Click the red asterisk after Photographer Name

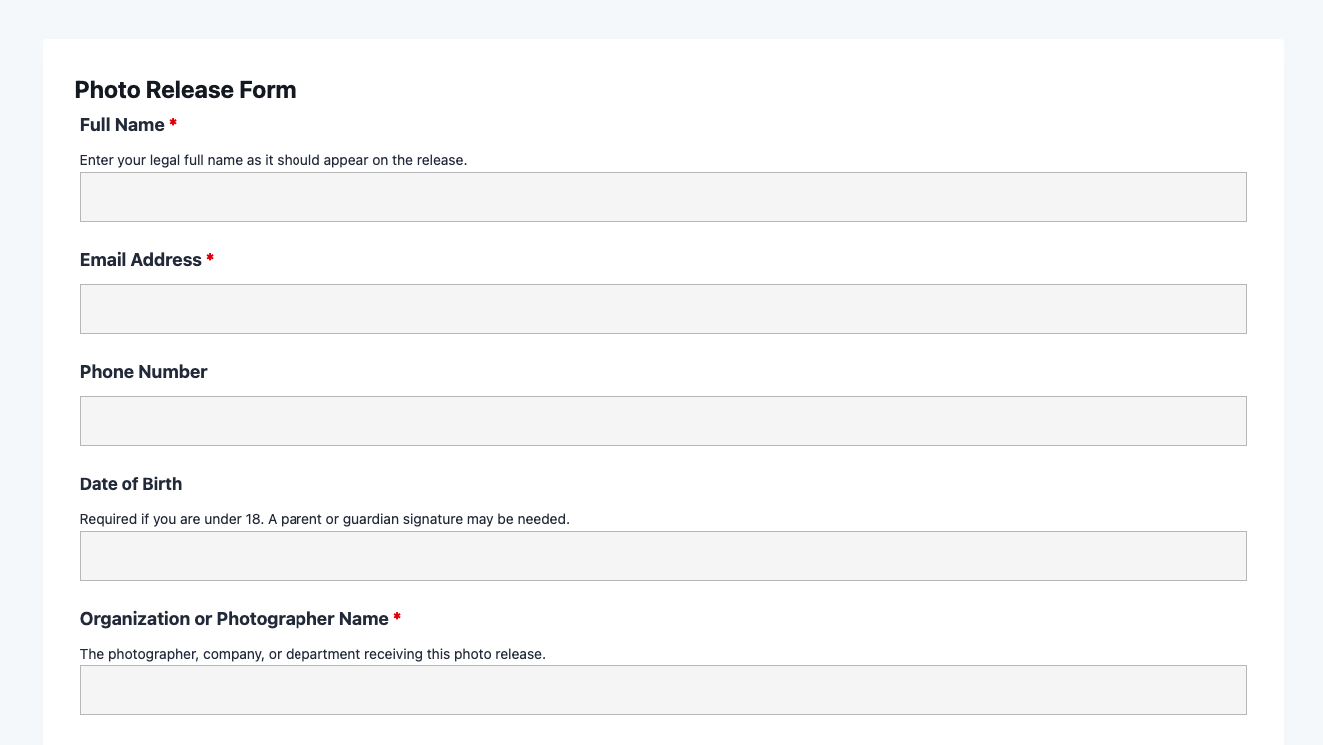397,619
